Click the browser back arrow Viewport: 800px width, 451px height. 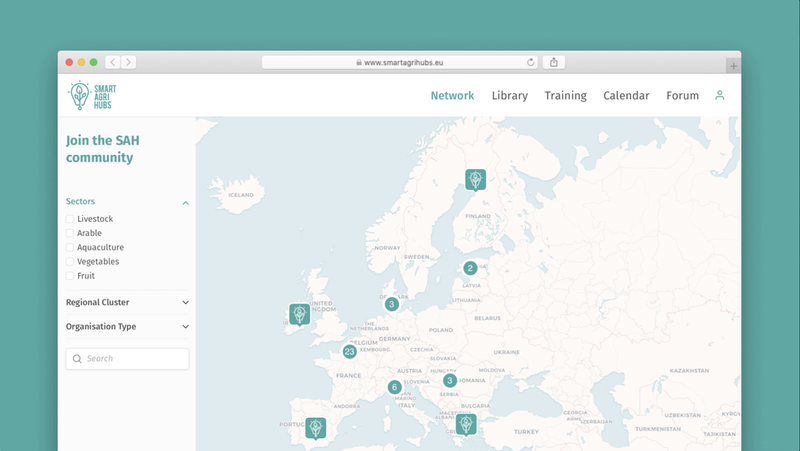[113, 62]
